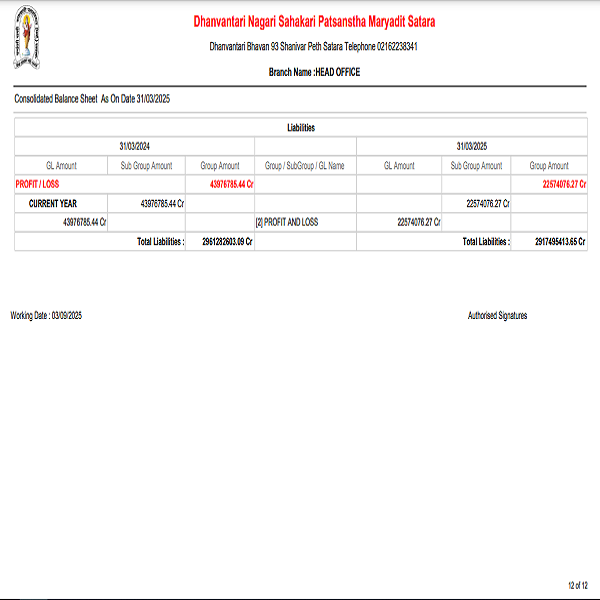Select the 31/03/2025 column header in the table
Viewport: 600px width, 600px height.
pyautogui.click(x=471, y=146)
